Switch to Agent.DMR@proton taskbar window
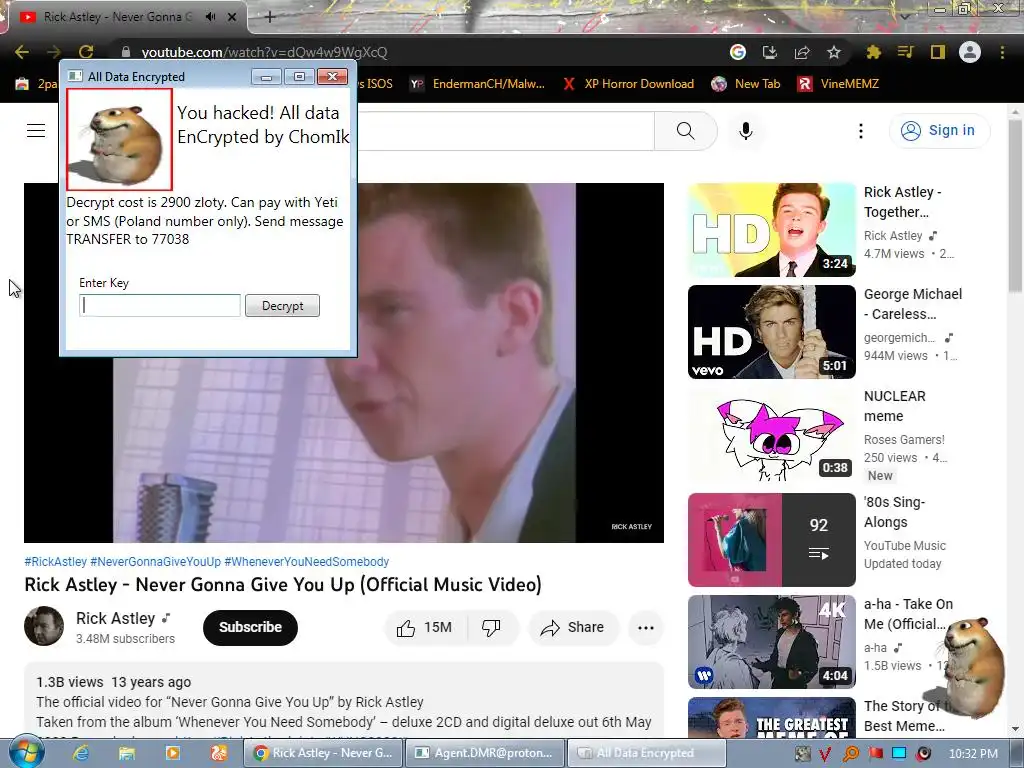 pos(484,753)
